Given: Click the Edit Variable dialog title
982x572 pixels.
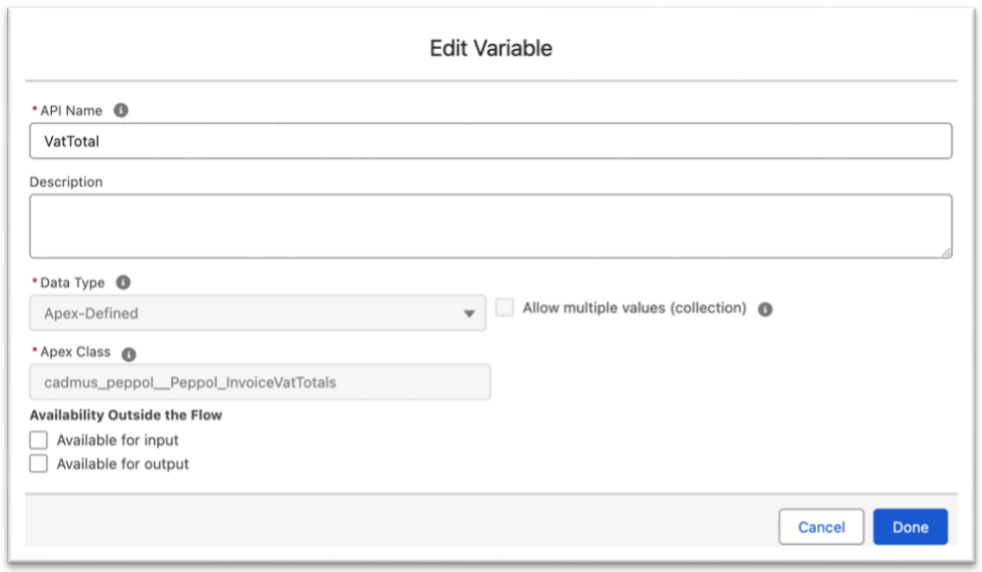Looking at the screenshot, I should pos(490,48).
